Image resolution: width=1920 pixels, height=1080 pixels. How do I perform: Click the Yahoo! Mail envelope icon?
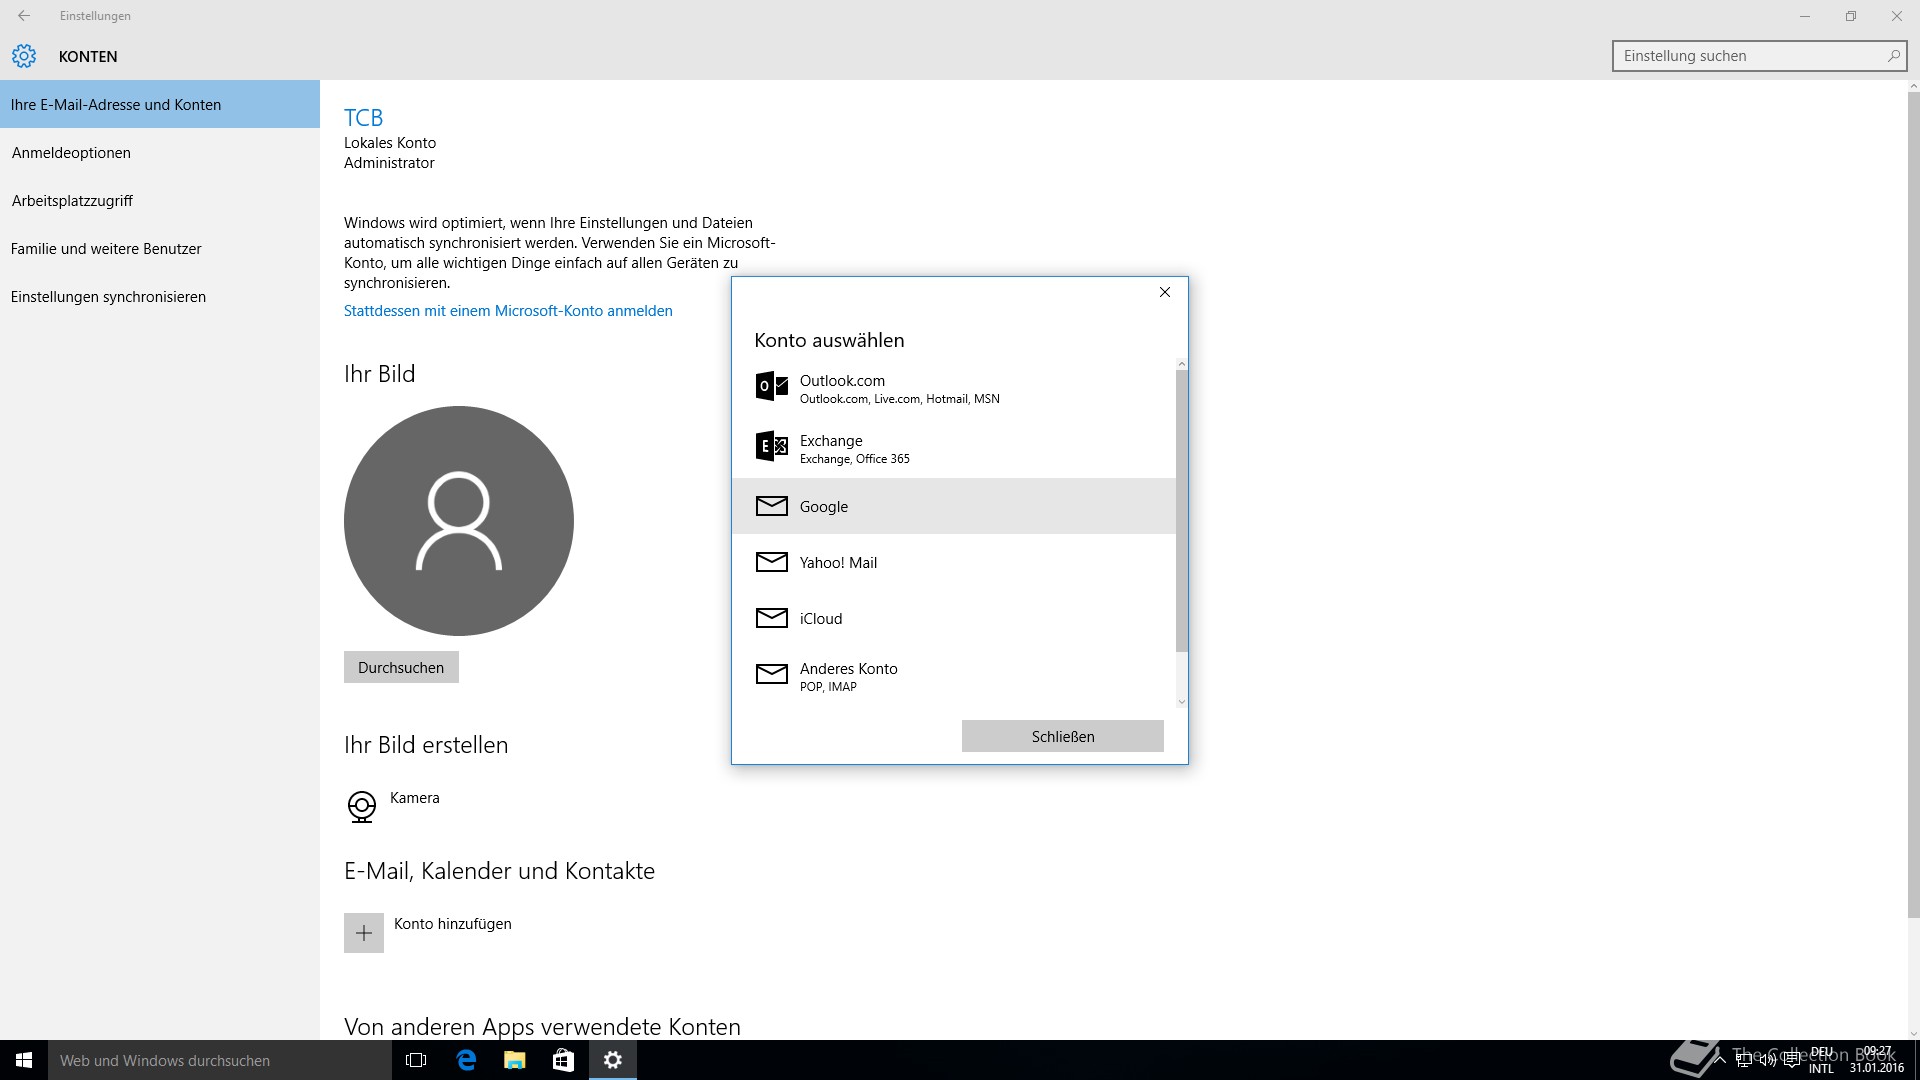(771, 562)
